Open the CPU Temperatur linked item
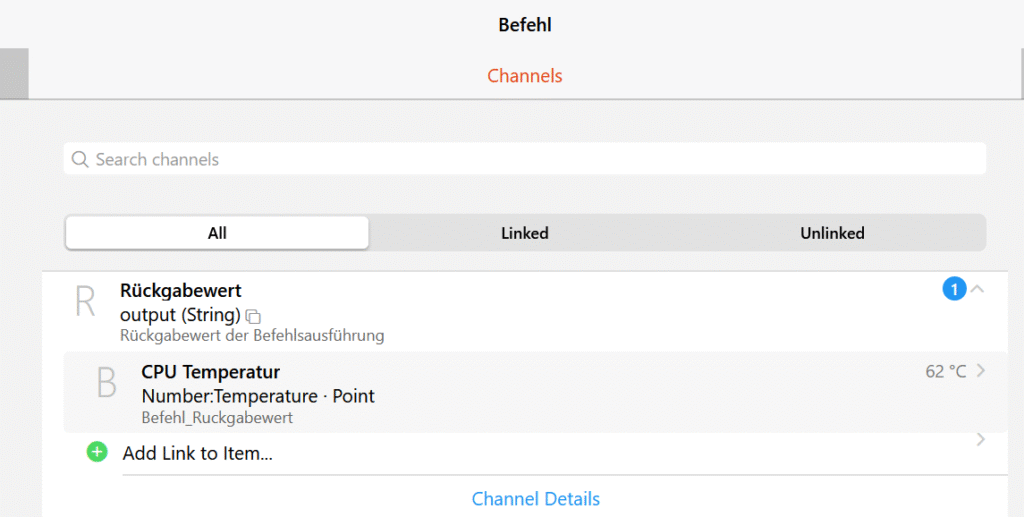Viewport: 1024px width, 517px height. (535, 392)
